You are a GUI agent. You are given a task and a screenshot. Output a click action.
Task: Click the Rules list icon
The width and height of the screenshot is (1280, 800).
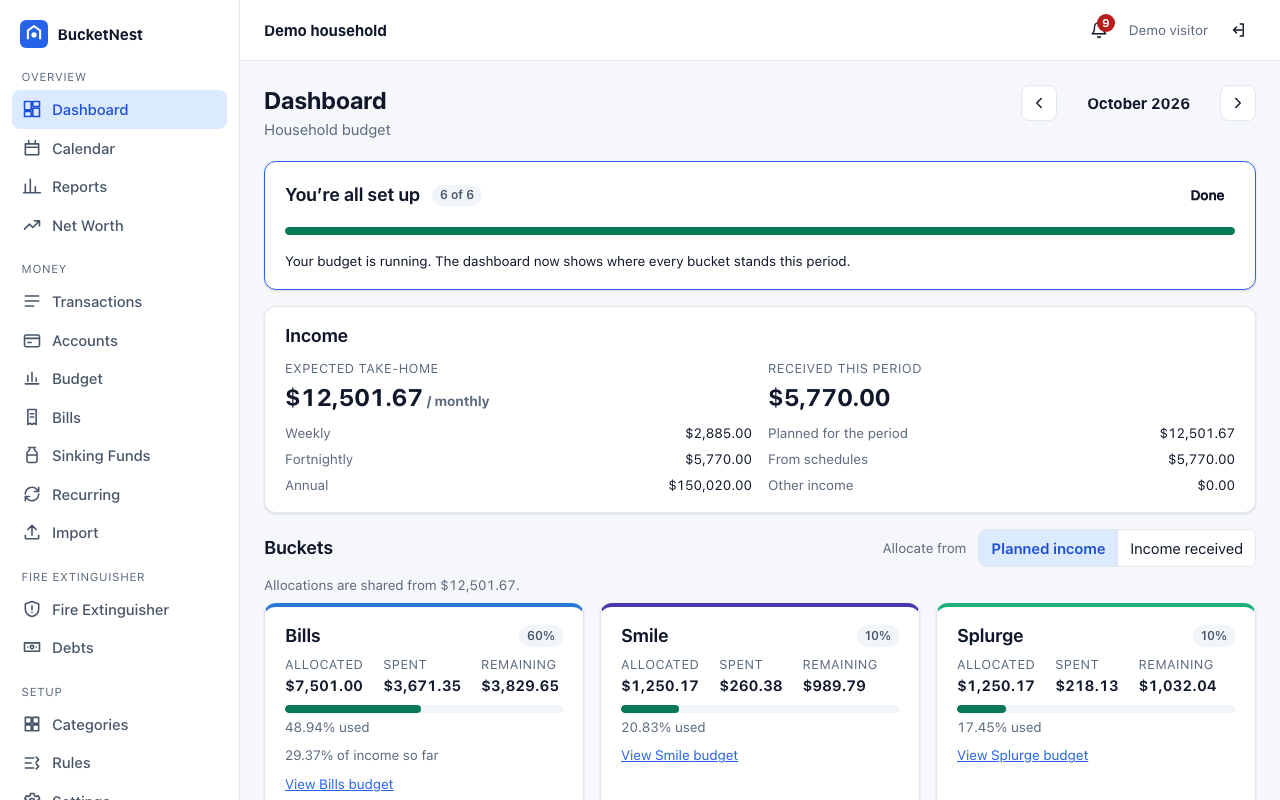tap(32, 763)
